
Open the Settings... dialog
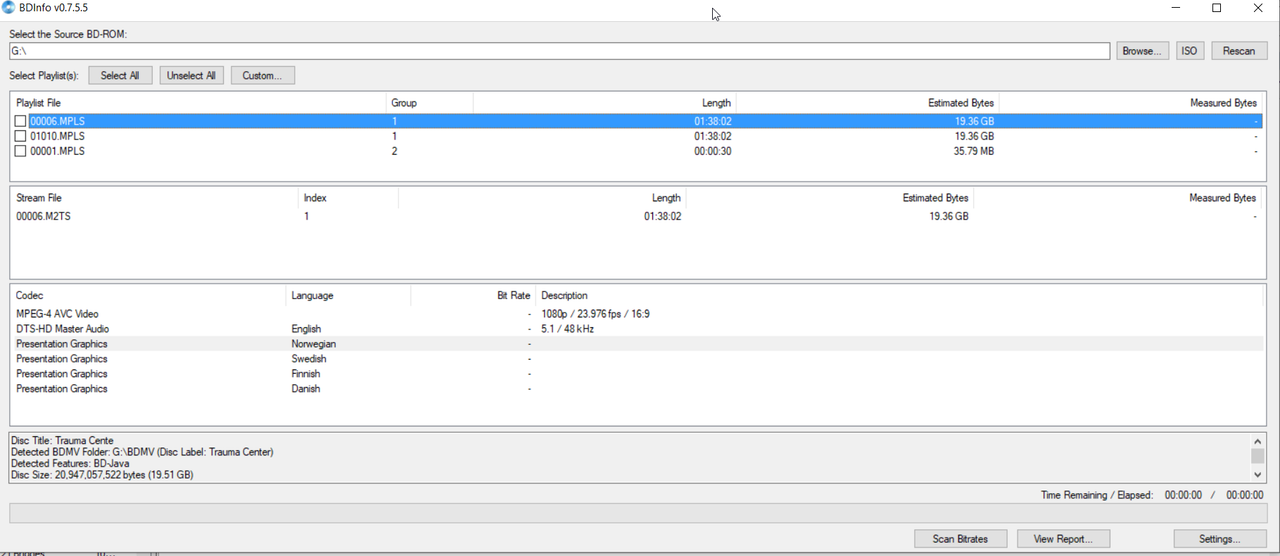pyautogui.click(x=1220, y=539)
